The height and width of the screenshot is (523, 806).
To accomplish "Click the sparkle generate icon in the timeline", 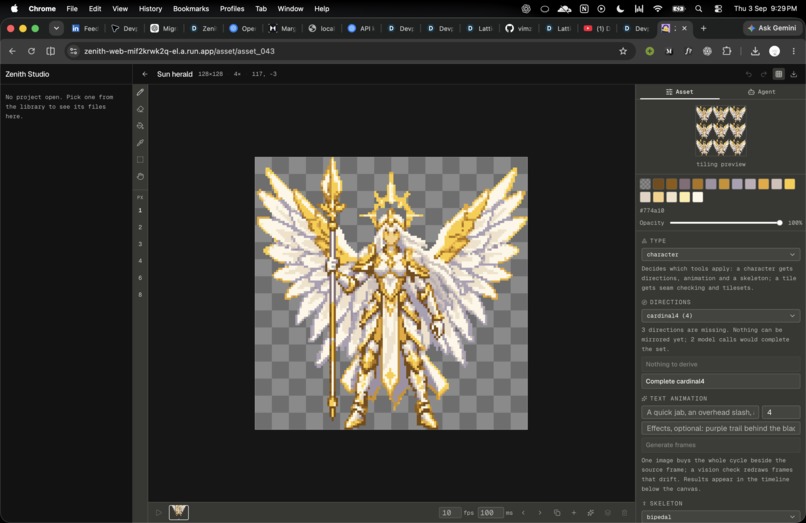I will pos(591,513).
